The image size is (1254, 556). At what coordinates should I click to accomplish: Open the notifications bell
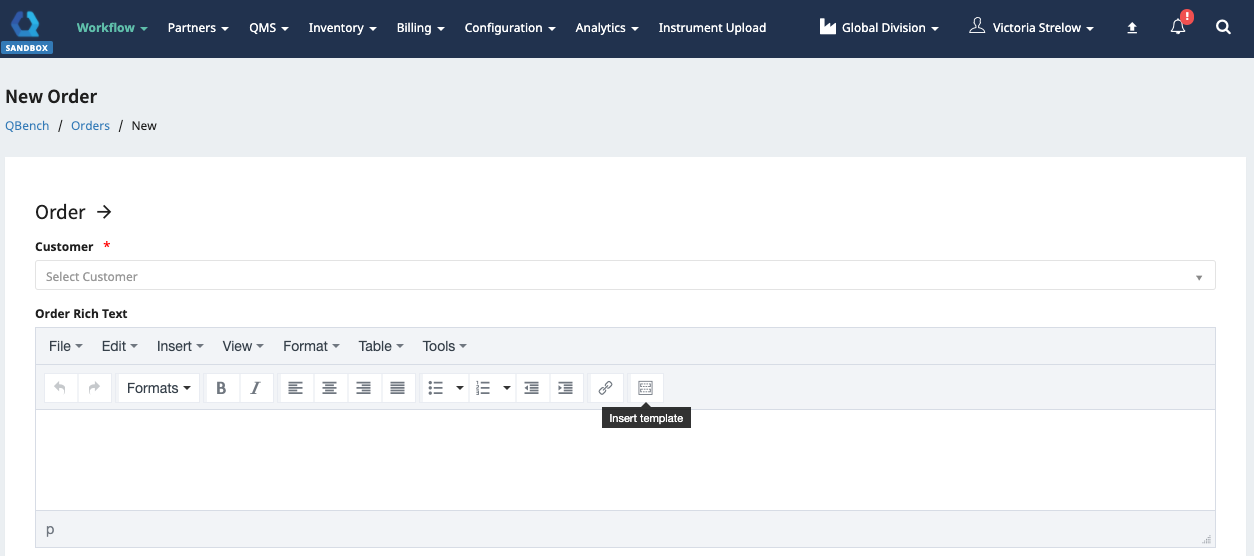pos(1178,28)
